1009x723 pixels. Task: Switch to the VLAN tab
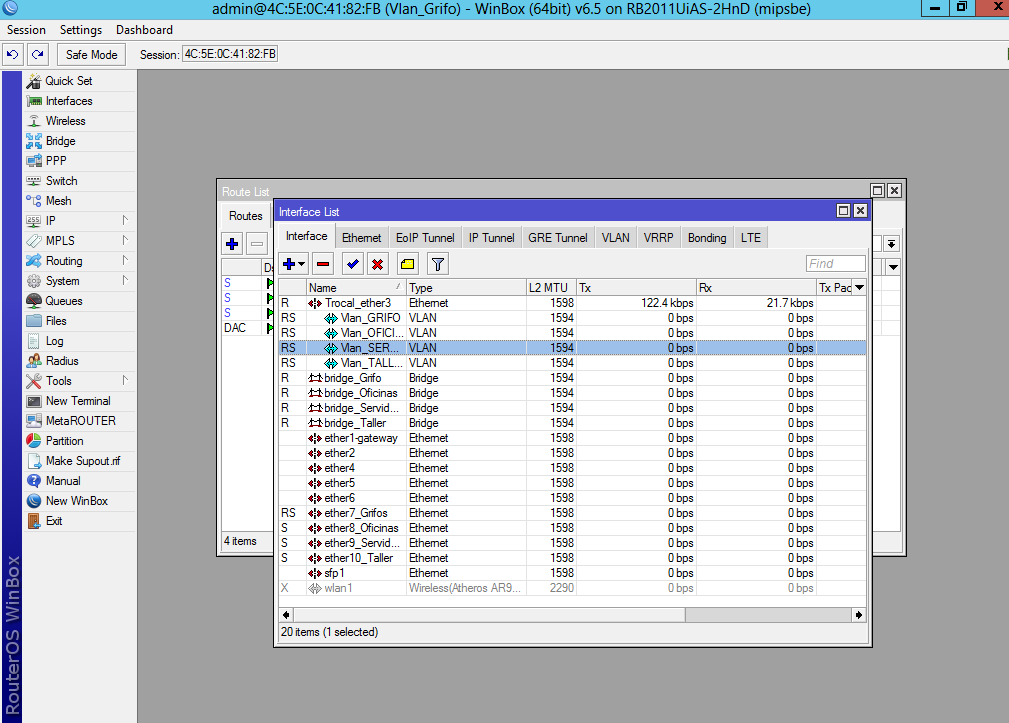tap(614, 237)
